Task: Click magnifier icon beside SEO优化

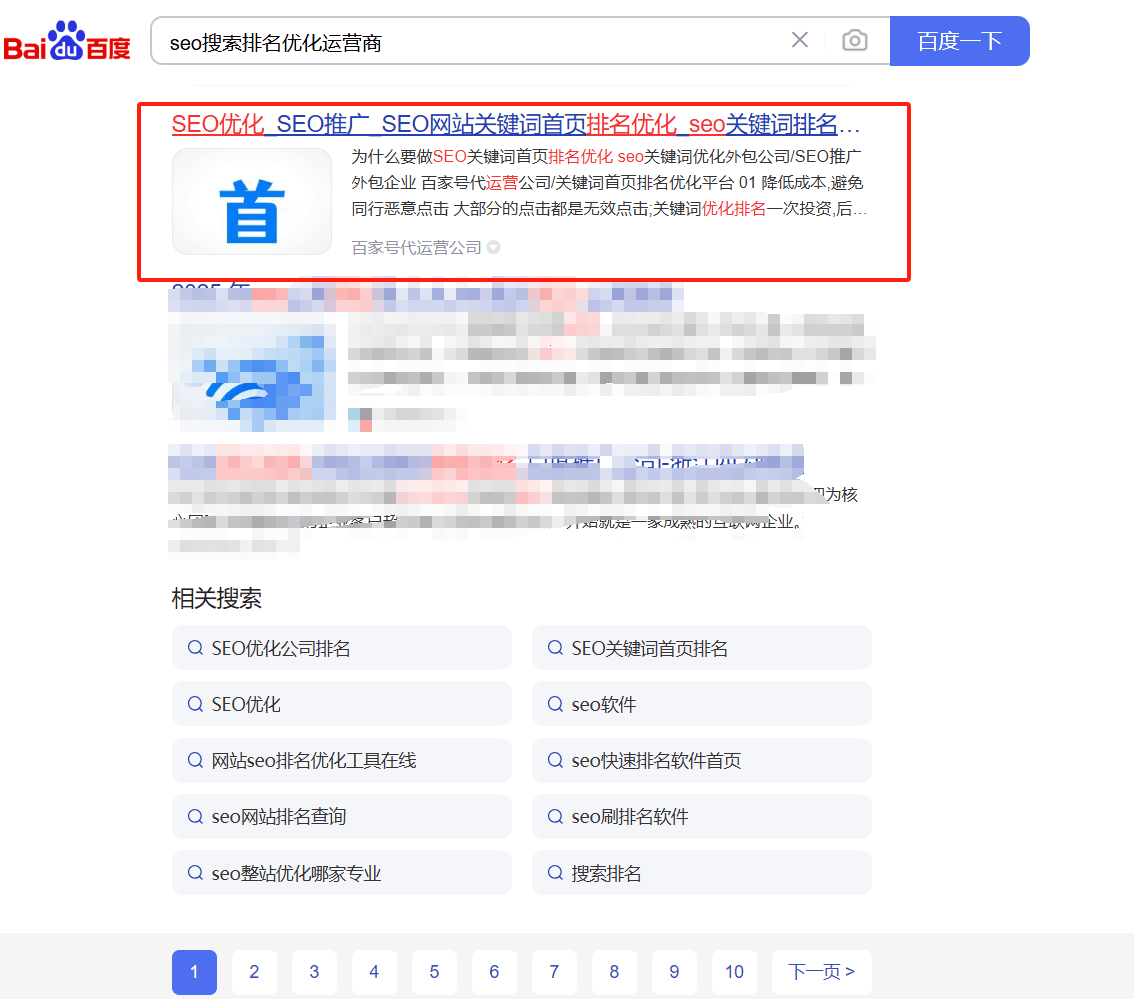Action: (x=195, y=704)
